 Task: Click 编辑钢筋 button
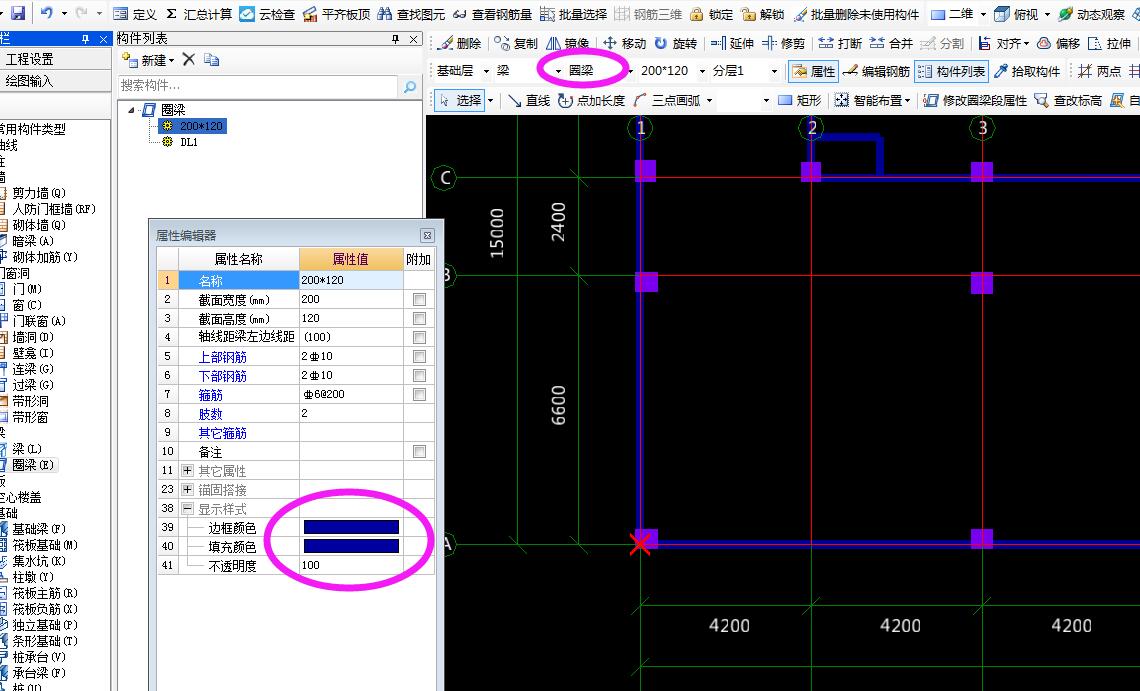pyautogui.click(x=876, y=71)
